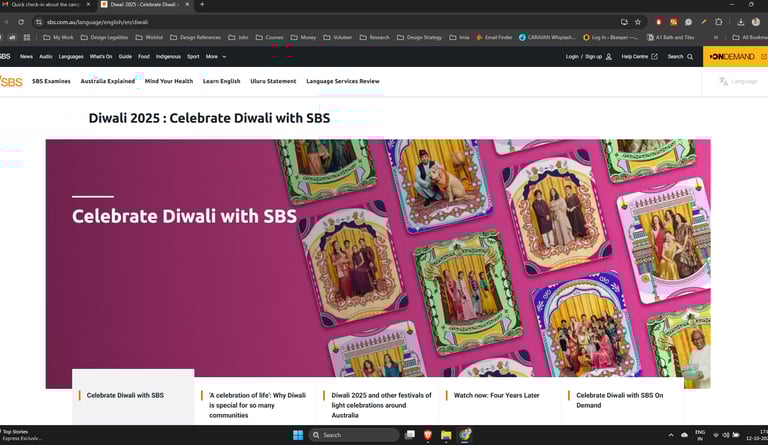Open the My Work bookmark folder
Image resolution: width=768 pixels, height=445 pixels.
pyautogui.click(x=58, y=37)
